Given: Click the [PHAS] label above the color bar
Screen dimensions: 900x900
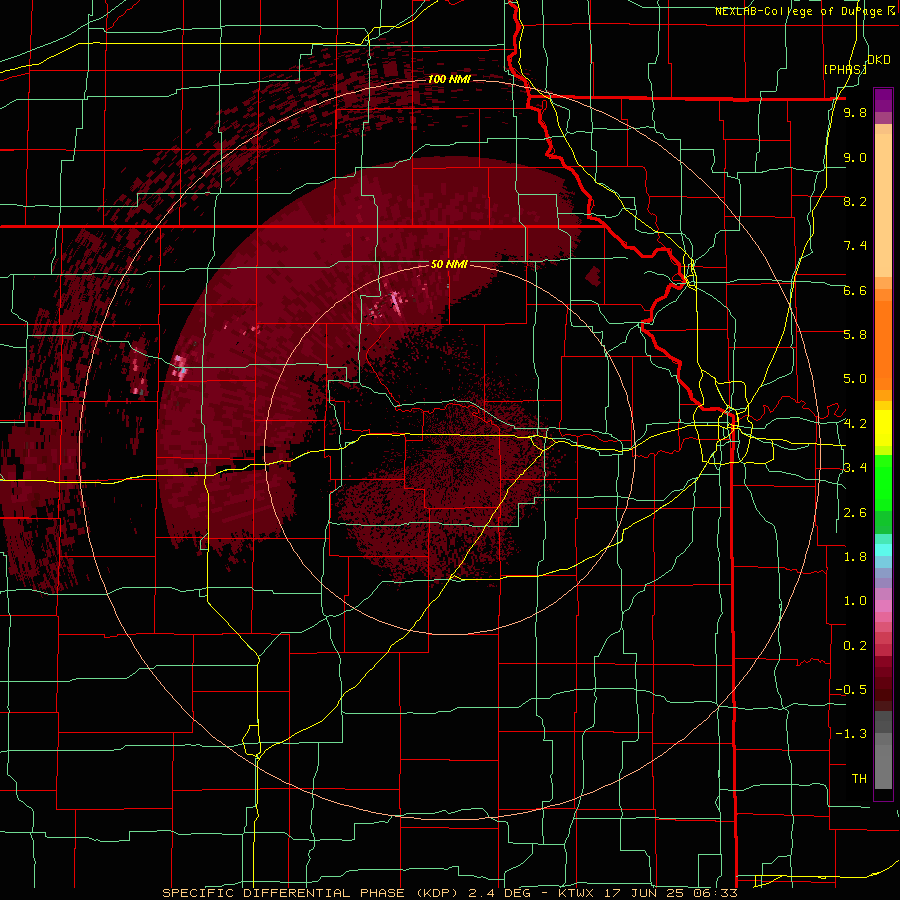Looking at the screenshot, I should pyautogui.click(x=845, y=69).
